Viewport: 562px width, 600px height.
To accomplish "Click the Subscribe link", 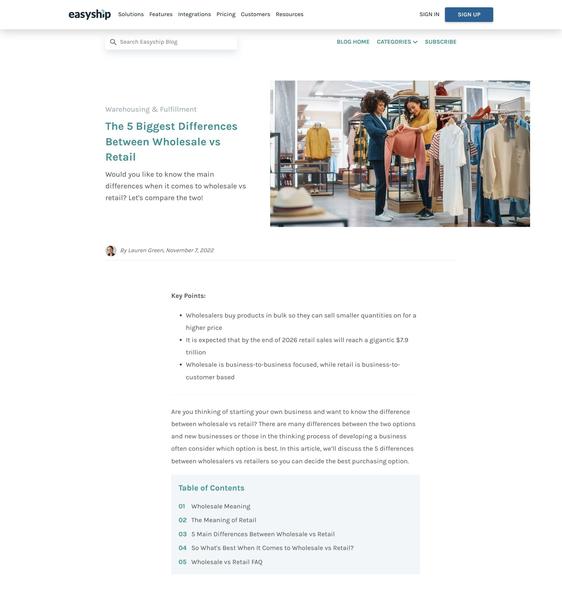I will pyautogui.click(x=440, y=42).
